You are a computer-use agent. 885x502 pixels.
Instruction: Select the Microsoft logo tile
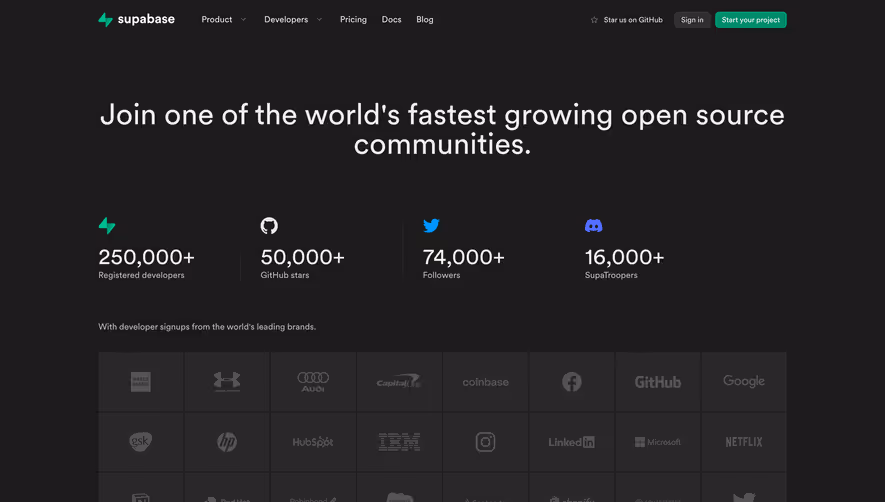pyautogui.click(x=658, y=442)
